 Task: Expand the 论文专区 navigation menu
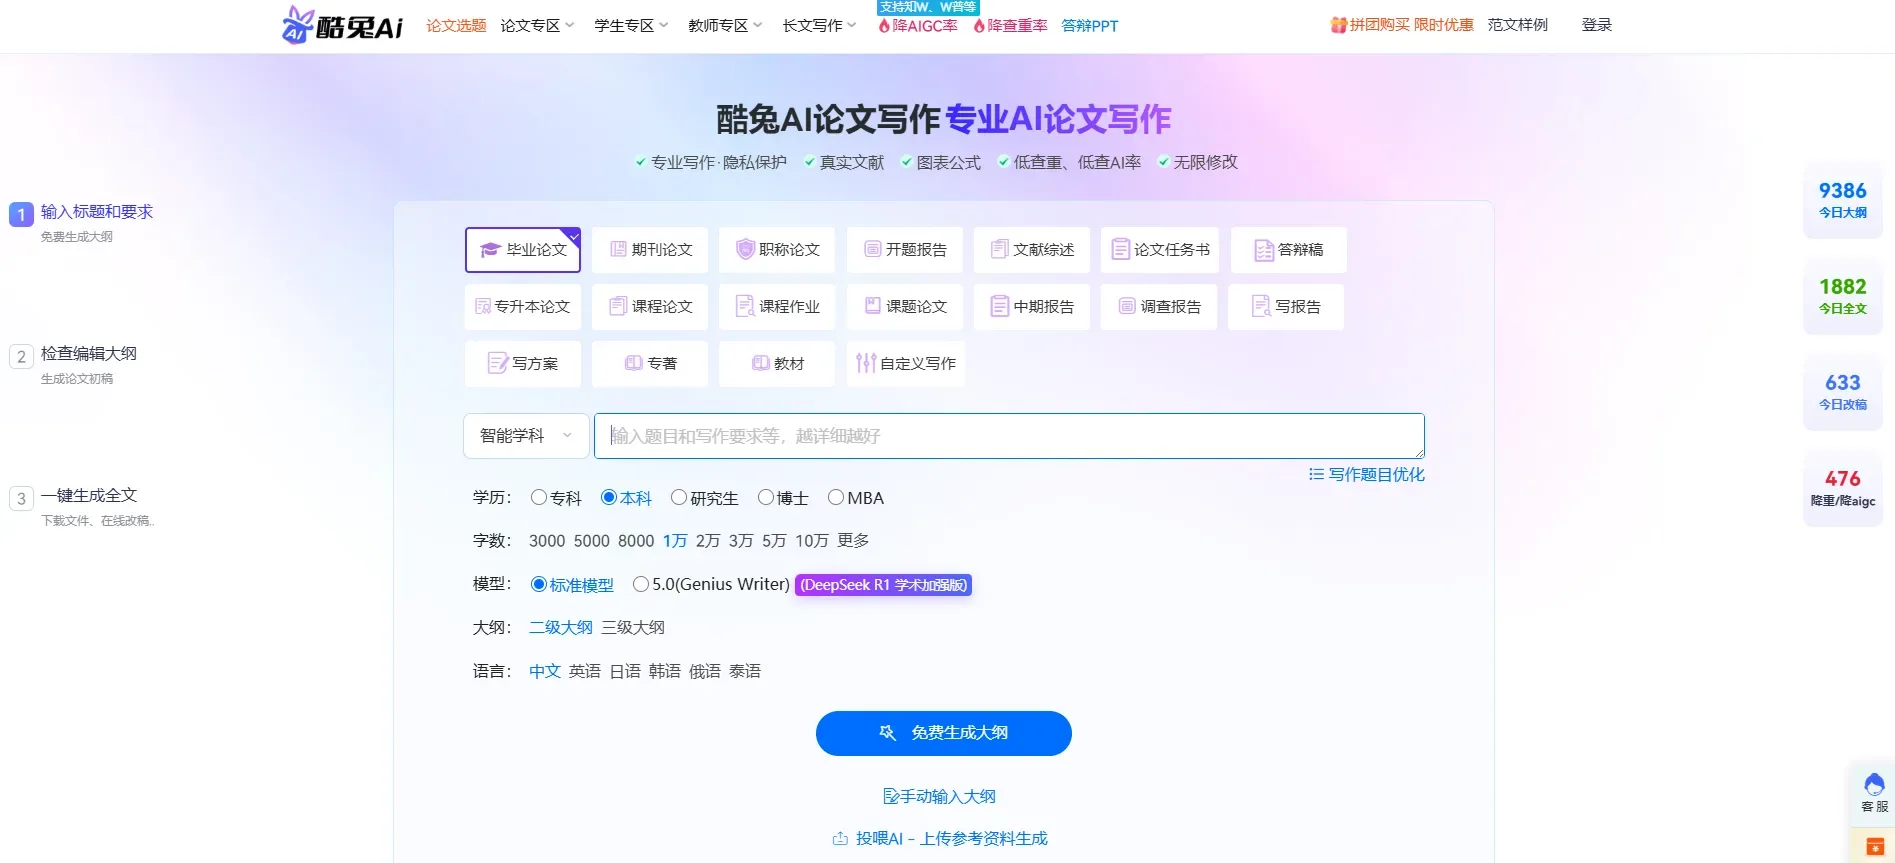(x=537, y=26)
